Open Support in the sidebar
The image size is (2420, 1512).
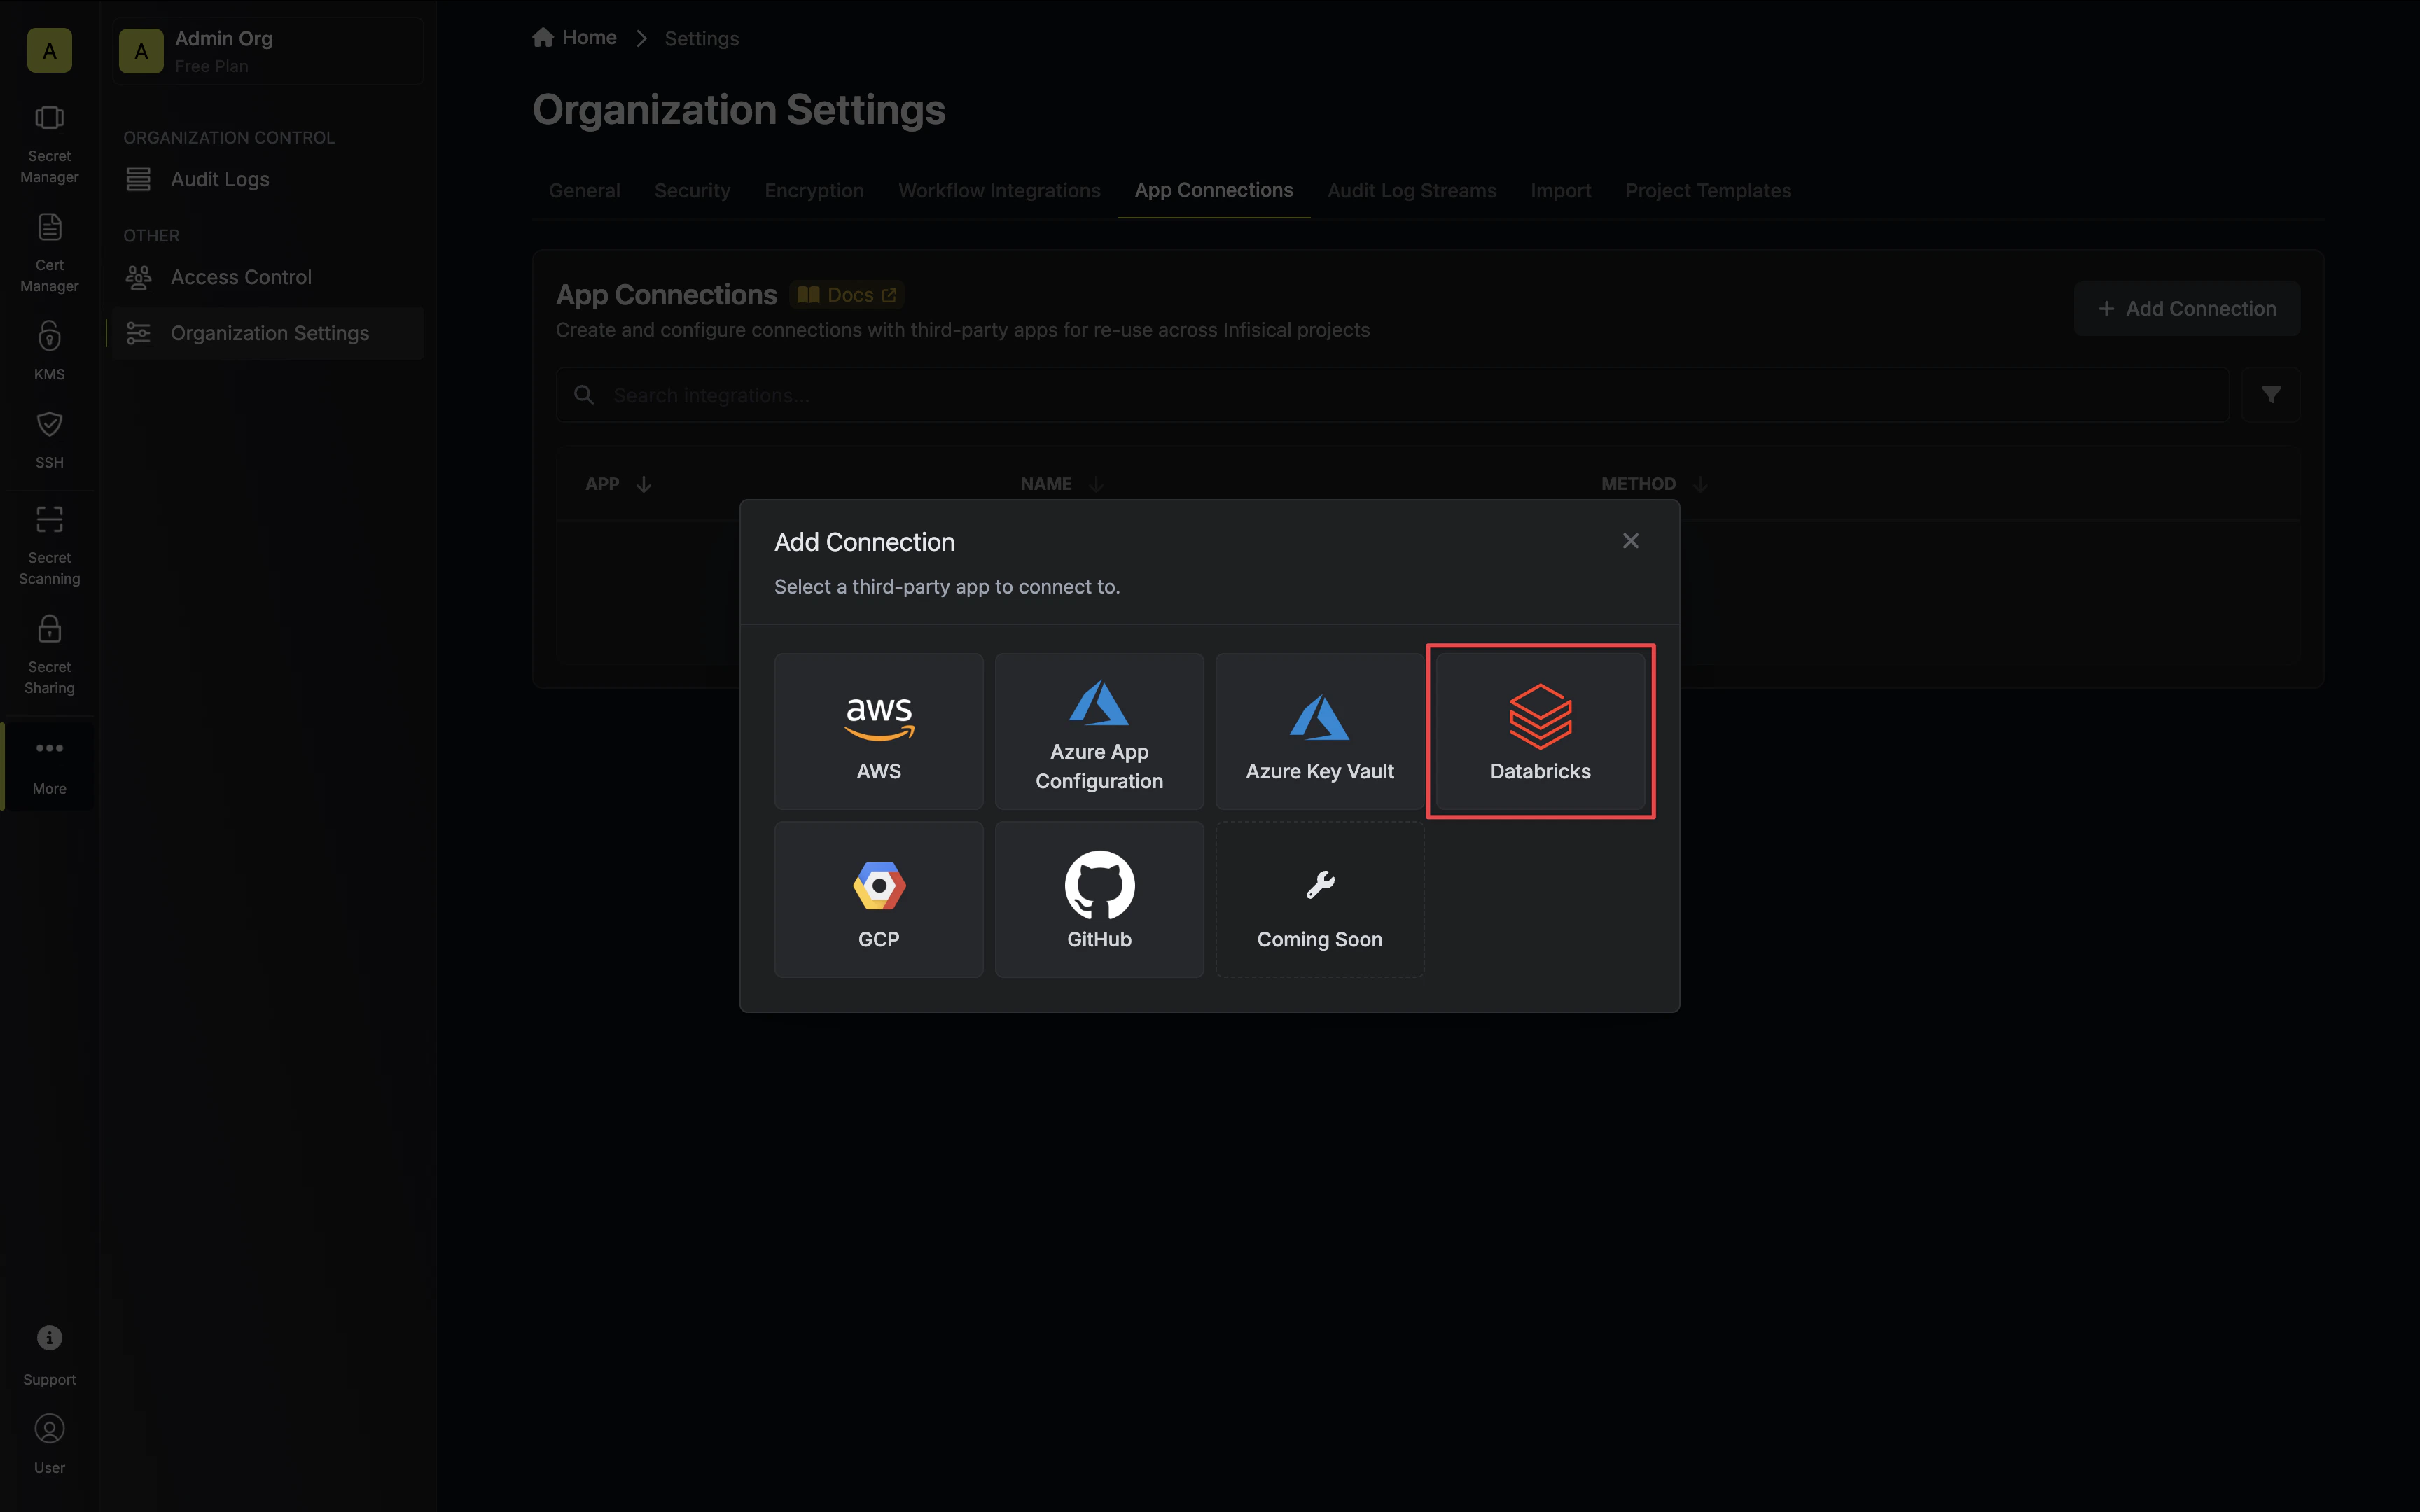tap(49, 1356)
